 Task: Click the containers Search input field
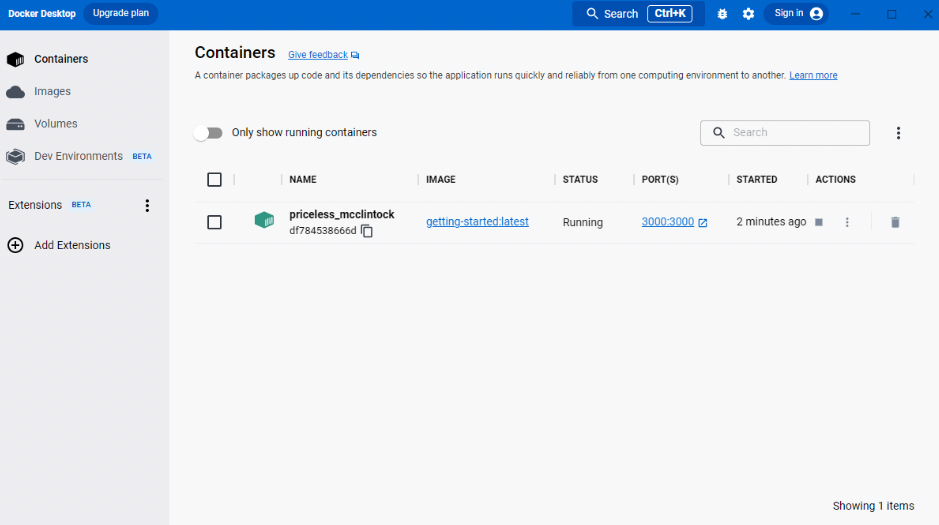coord(784,133)
